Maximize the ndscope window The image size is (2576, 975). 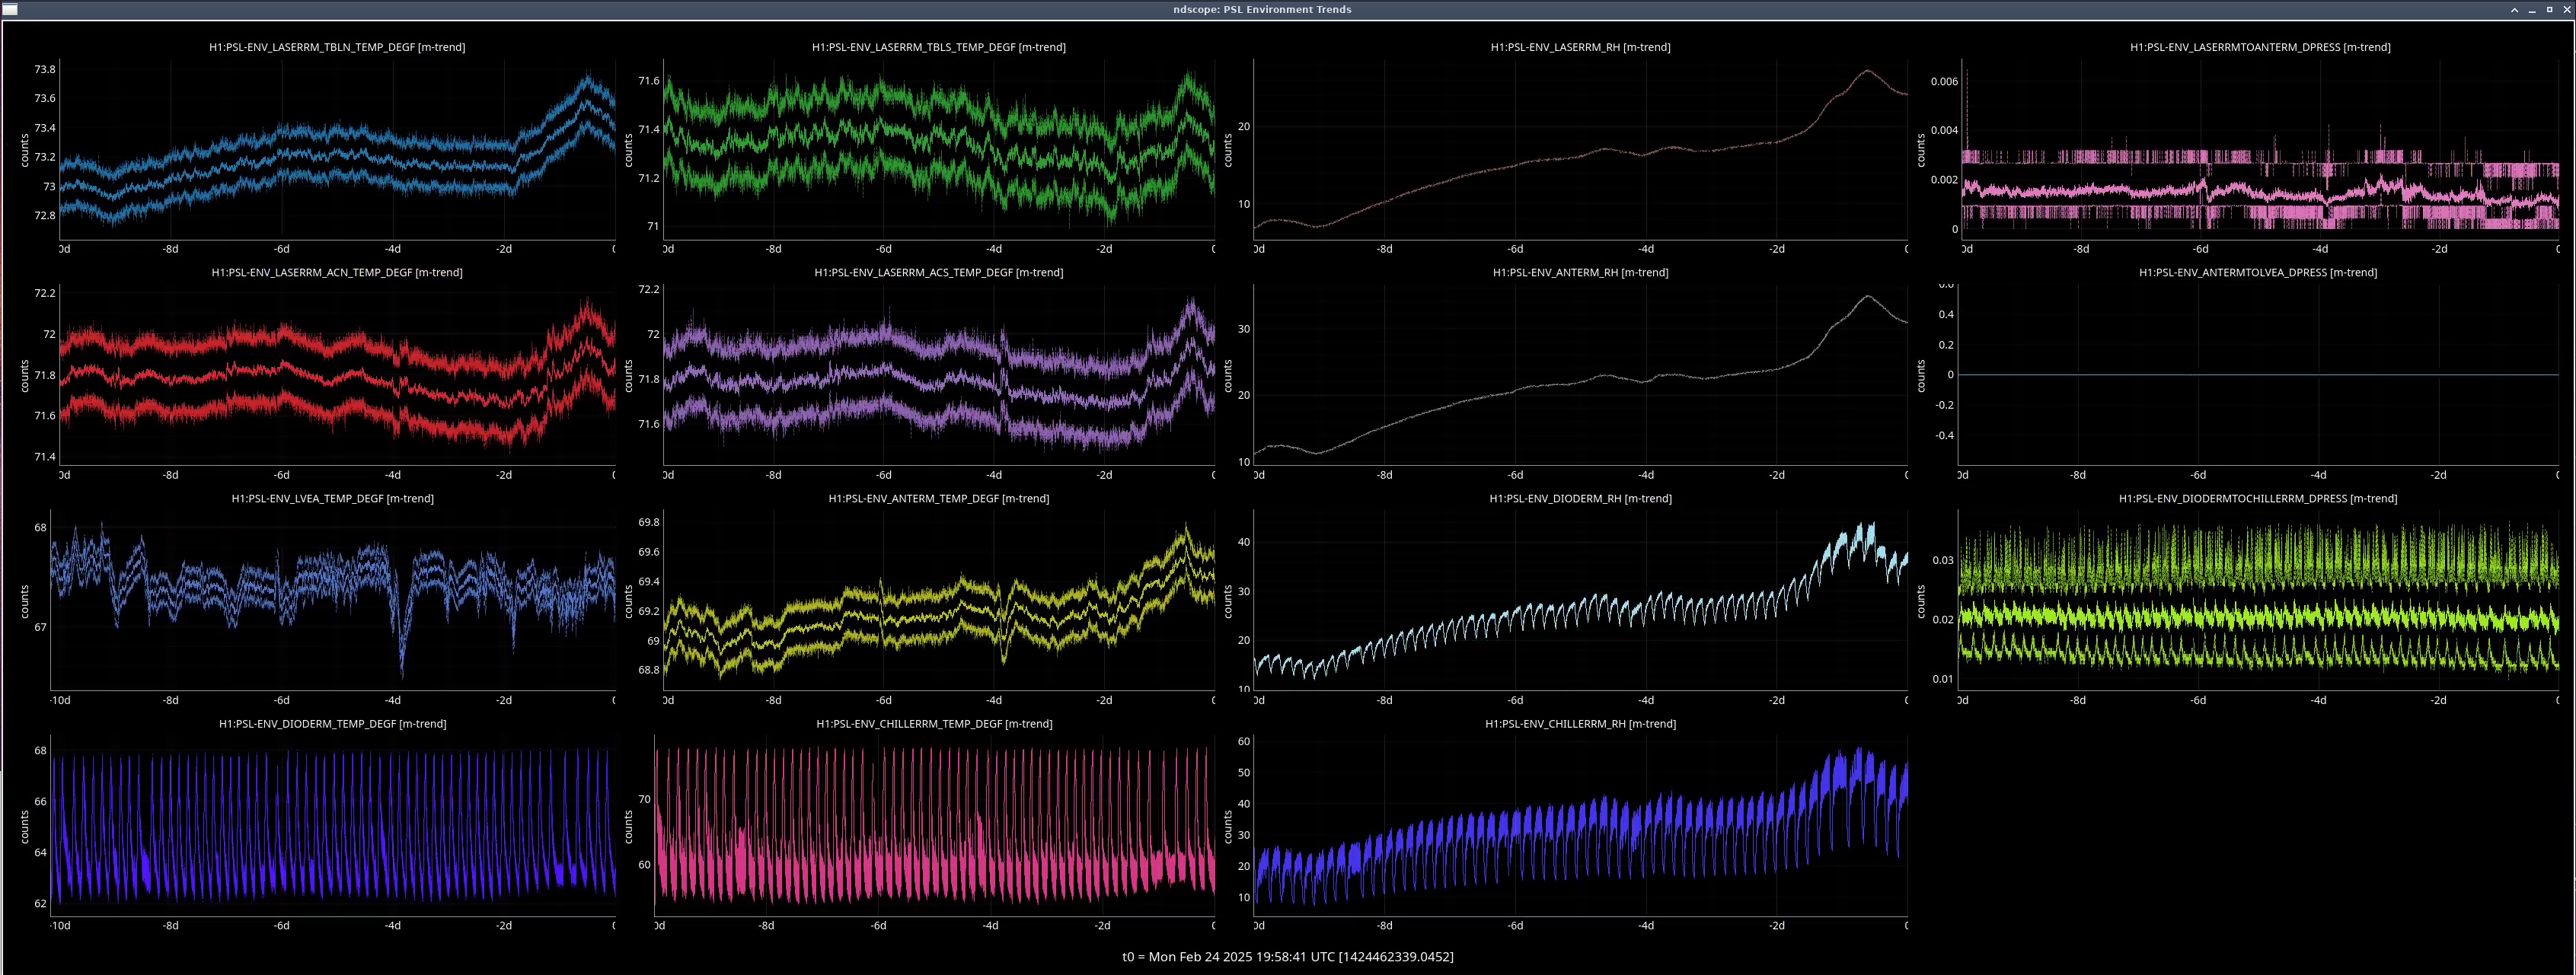pyautogui.click(x=2549, y=9)
